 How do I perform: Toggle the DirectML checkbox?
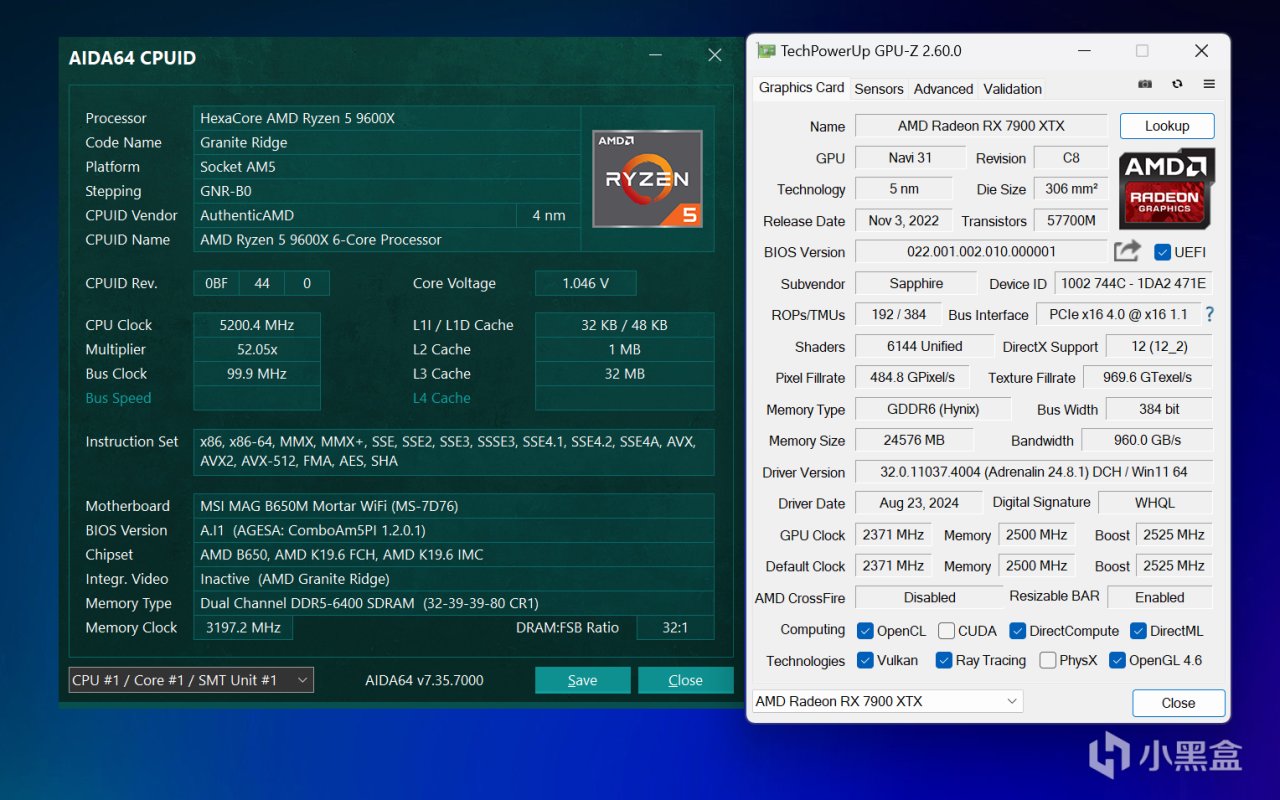pyautogui.click(x=1138, y=630)
